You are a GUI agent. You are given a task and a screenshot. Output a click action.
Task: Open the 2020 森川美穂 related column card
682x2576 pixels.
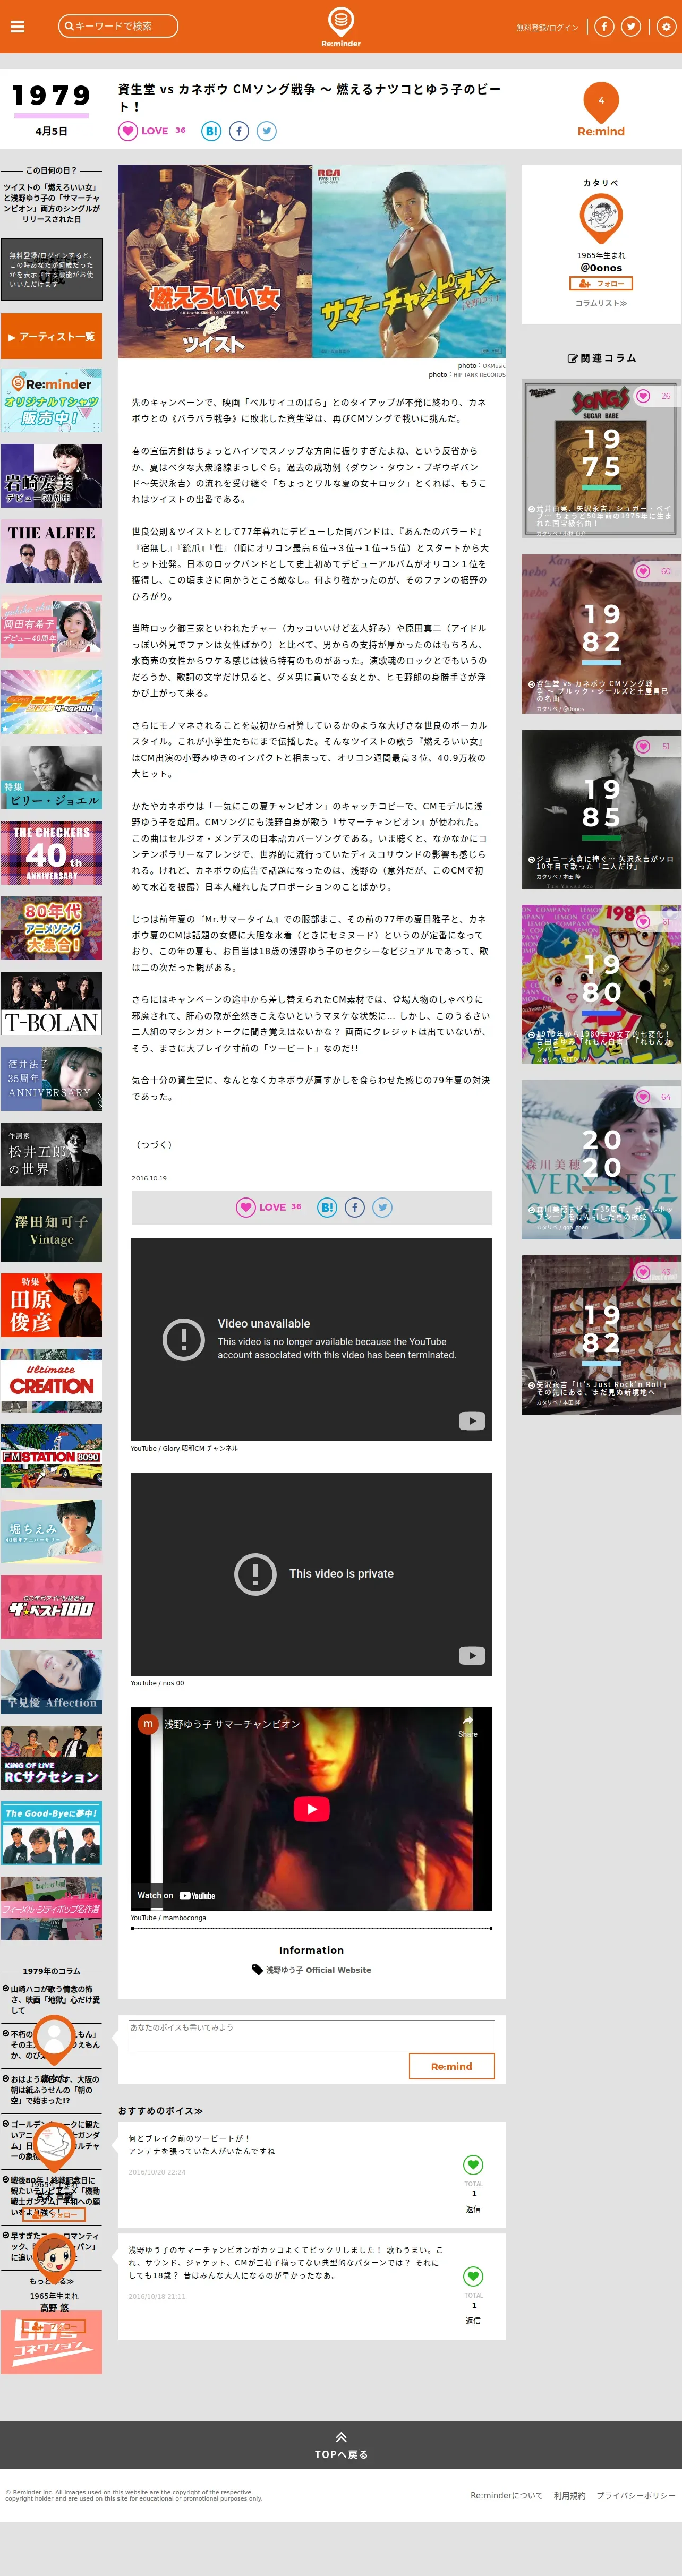601,1160
